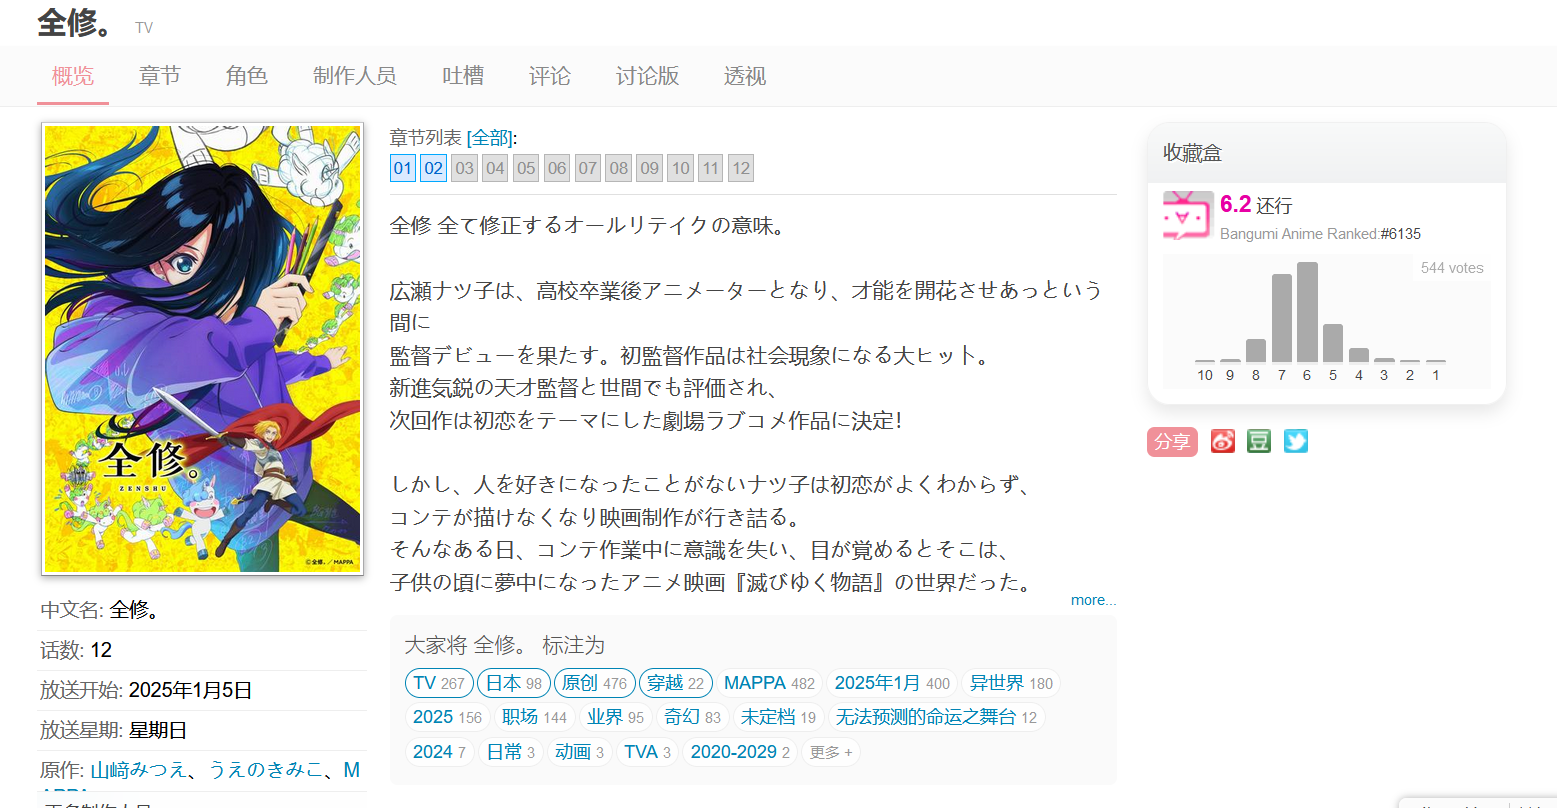1557x808 pixels.
Task: Switch to the 评论 tab
Action: (550, 76)
